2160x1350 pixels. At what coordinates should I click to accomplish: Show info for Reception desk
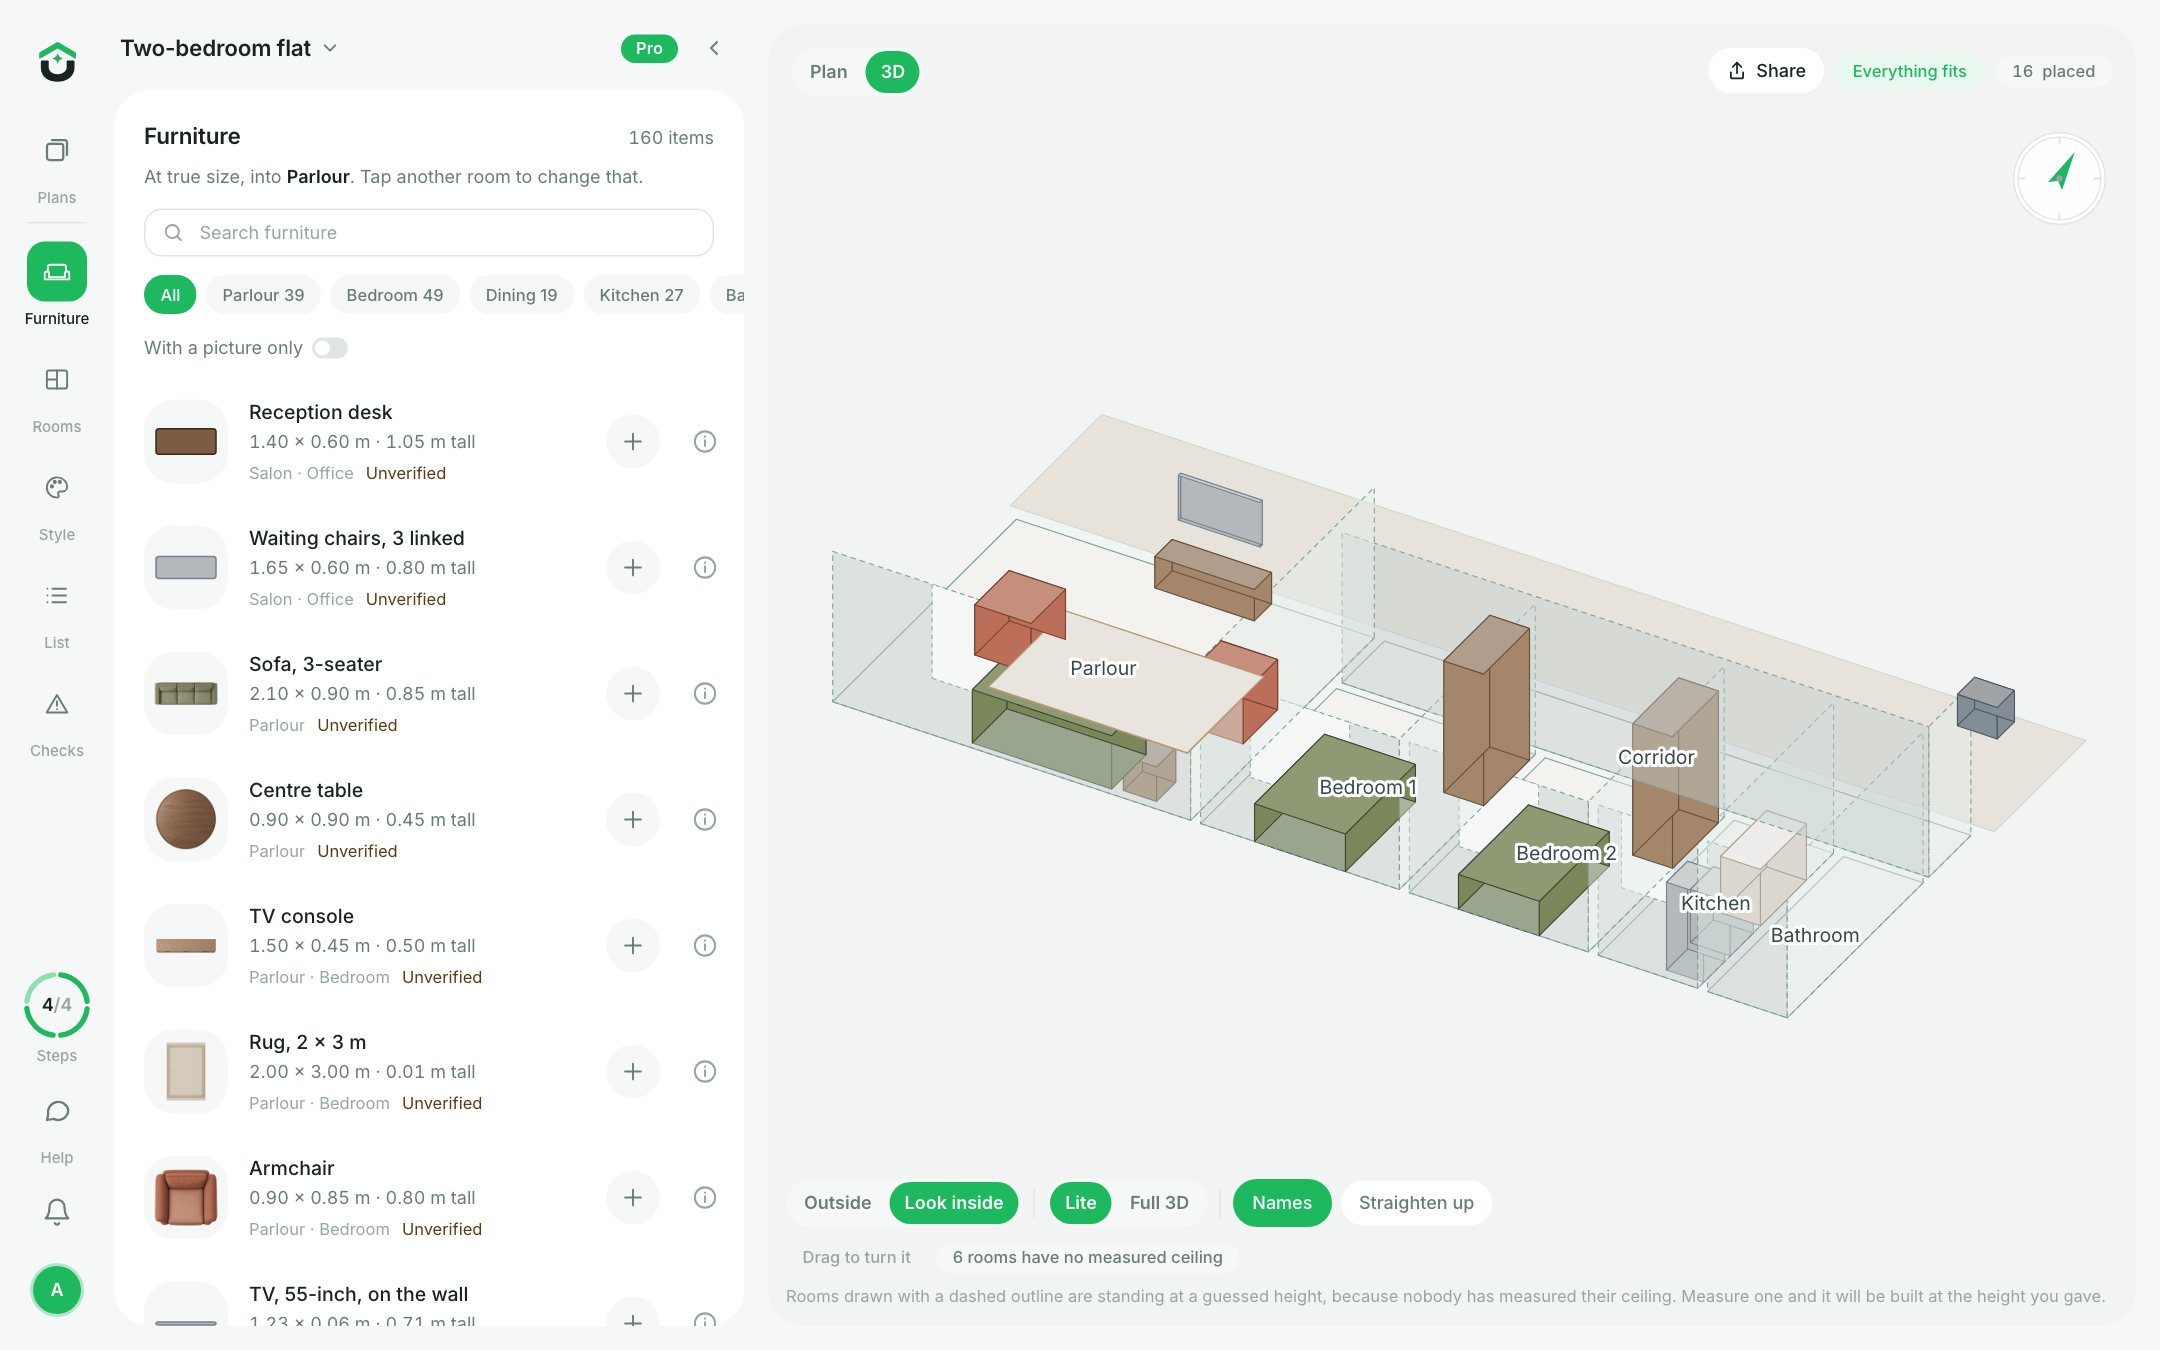pyautogui.click(x=705, y=441)
